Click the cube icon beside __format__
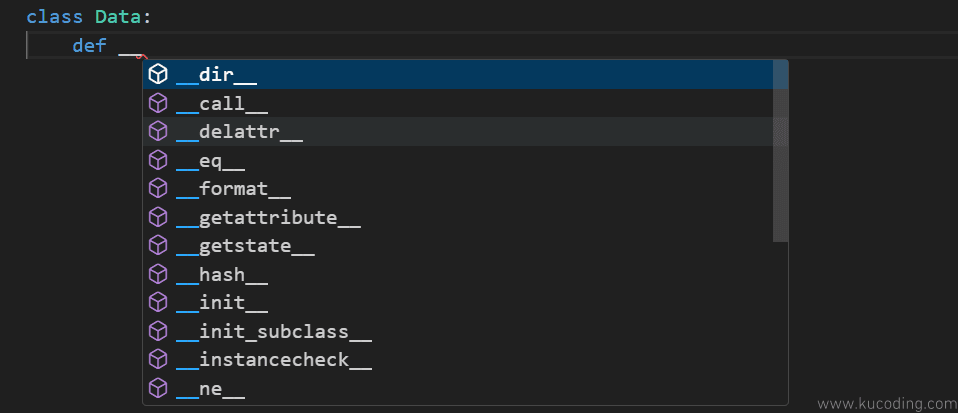The image size is (958, 413). pyautogui.click(x=158, y=188)
